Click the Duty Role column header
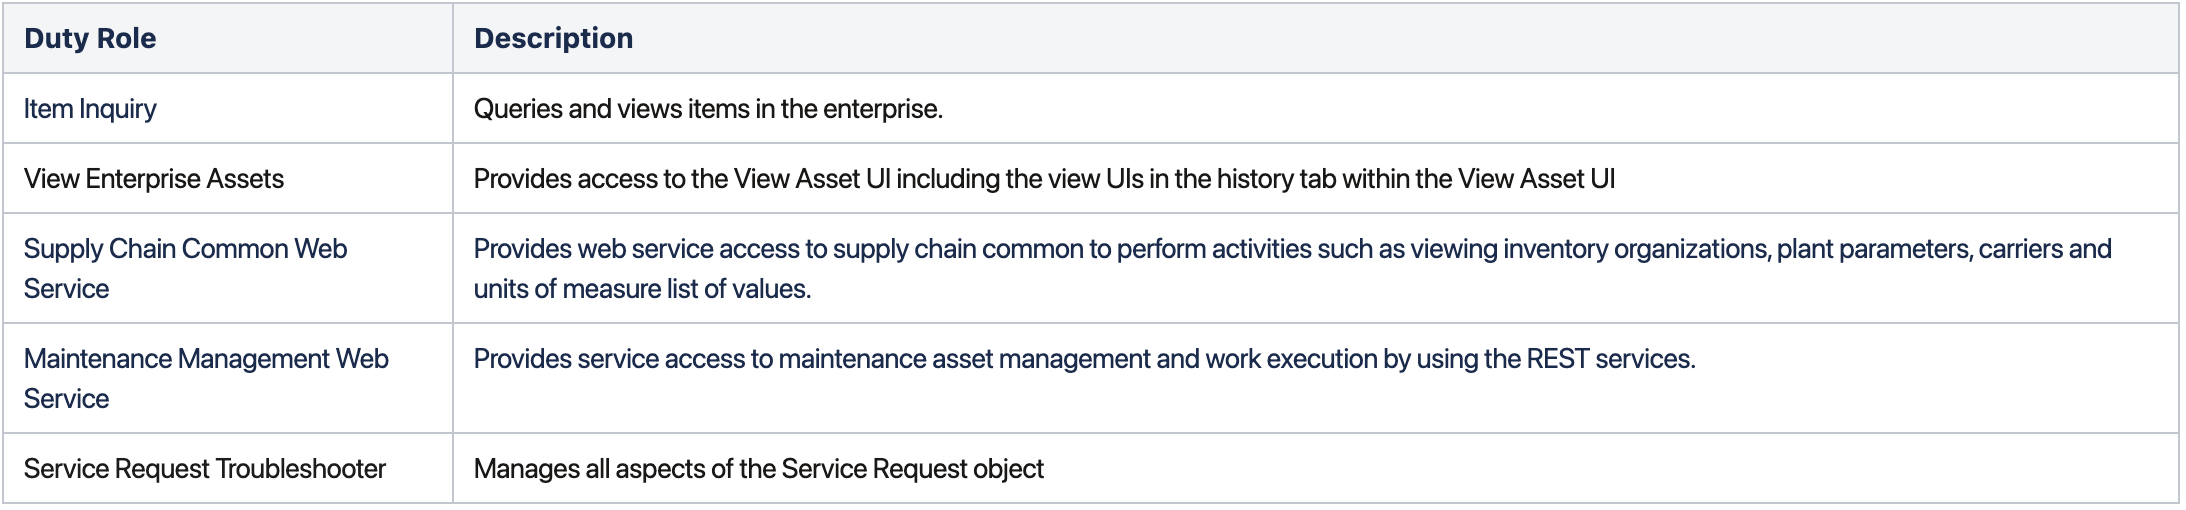 [90, 38]
